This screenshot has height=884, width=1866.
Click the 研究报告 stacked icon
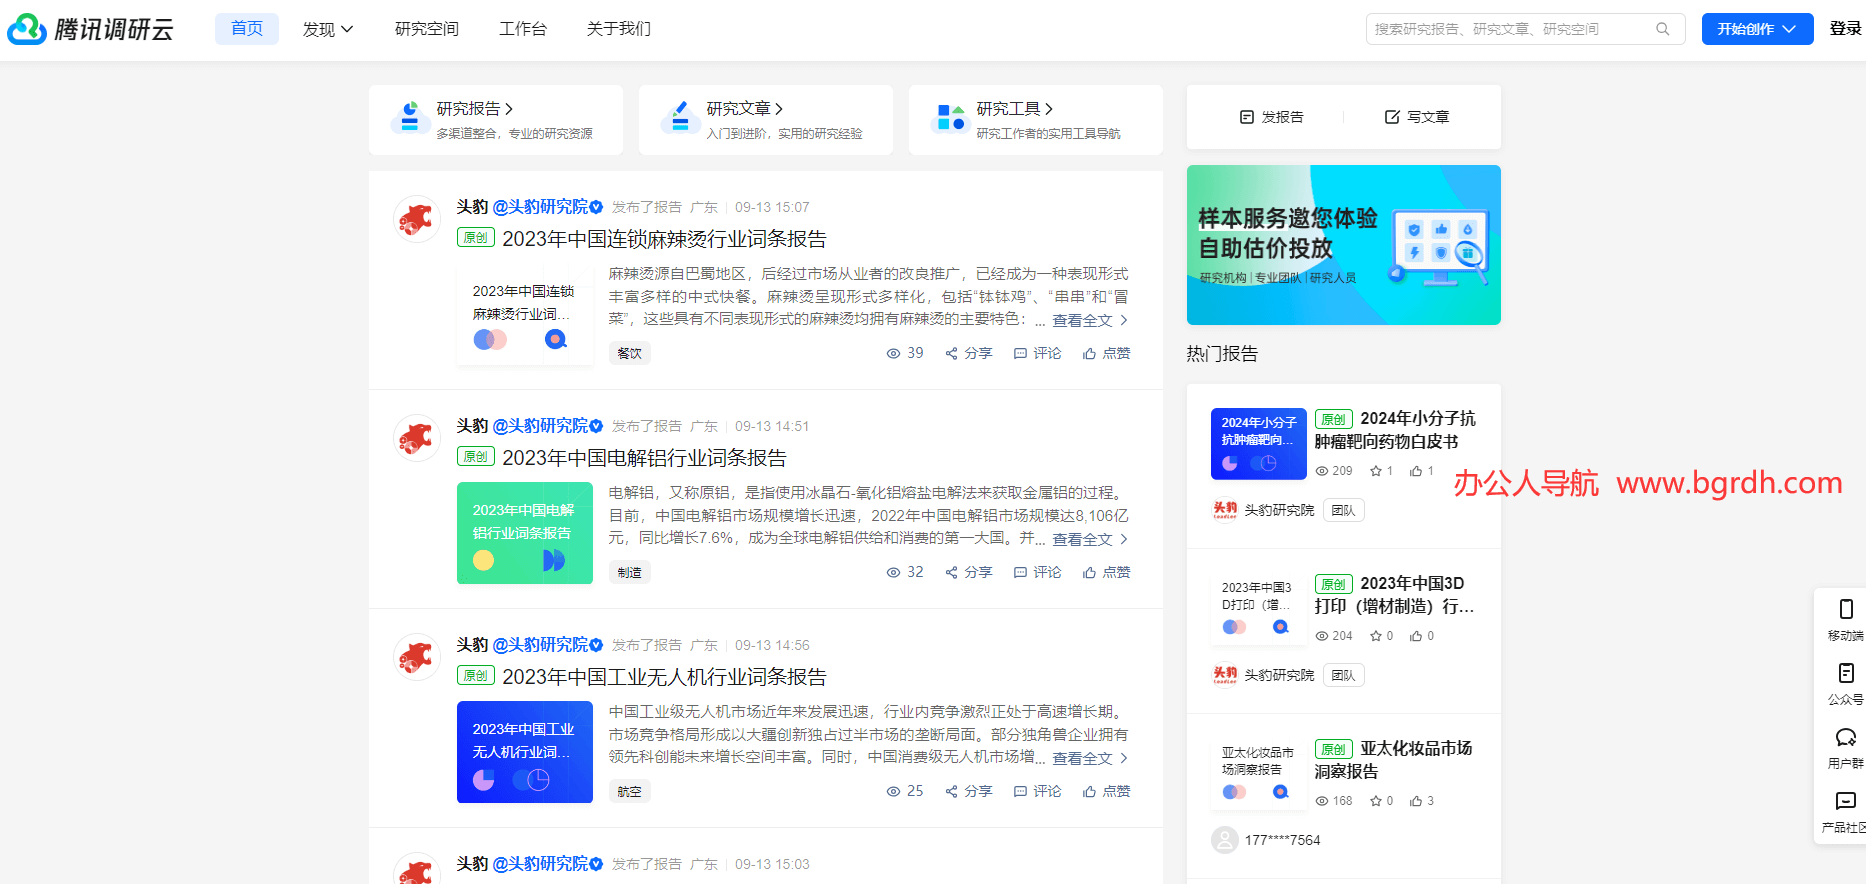(x=409, y=116)
